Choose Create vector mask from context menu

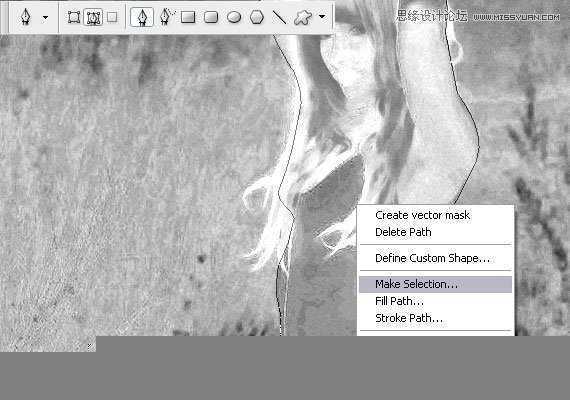click(x=435, y=215)
